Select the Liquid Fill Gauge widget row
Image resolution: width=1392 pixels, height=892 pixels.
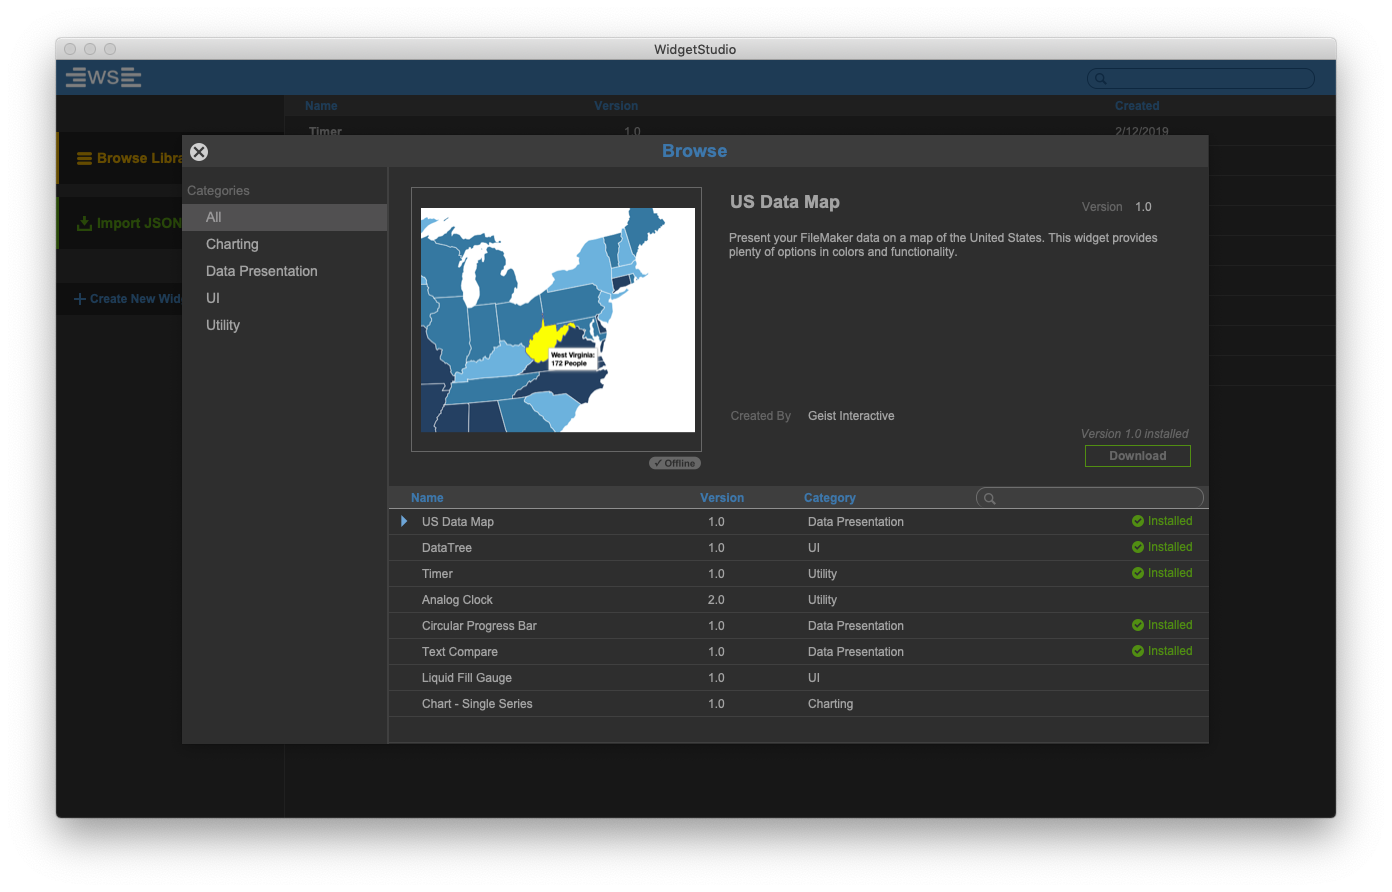click(x=798, y=678)
